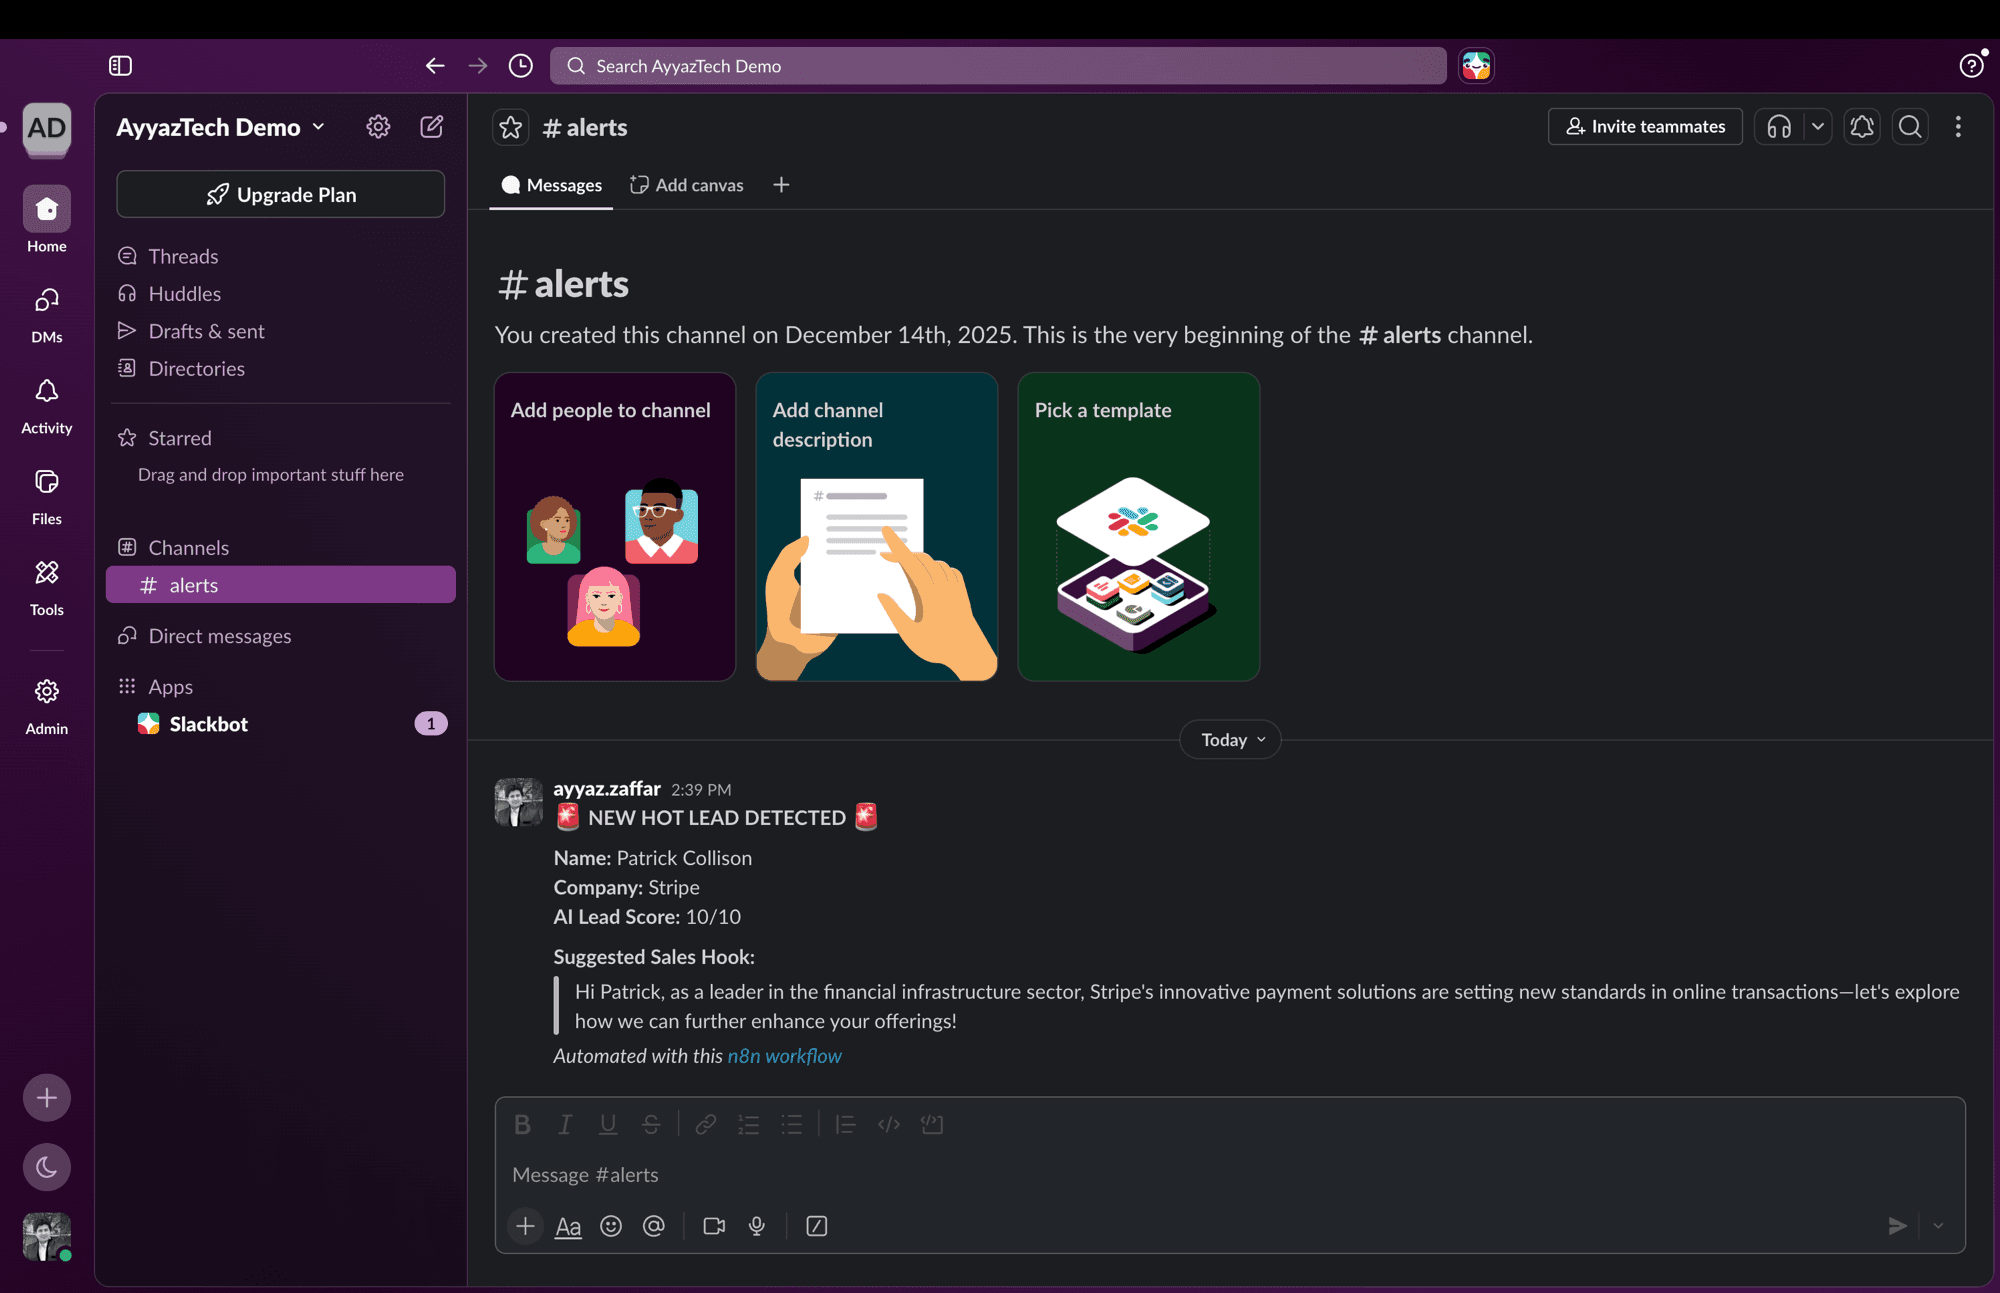
Task: Select the alerts channel in sidebar
Action: click(281, 585)
